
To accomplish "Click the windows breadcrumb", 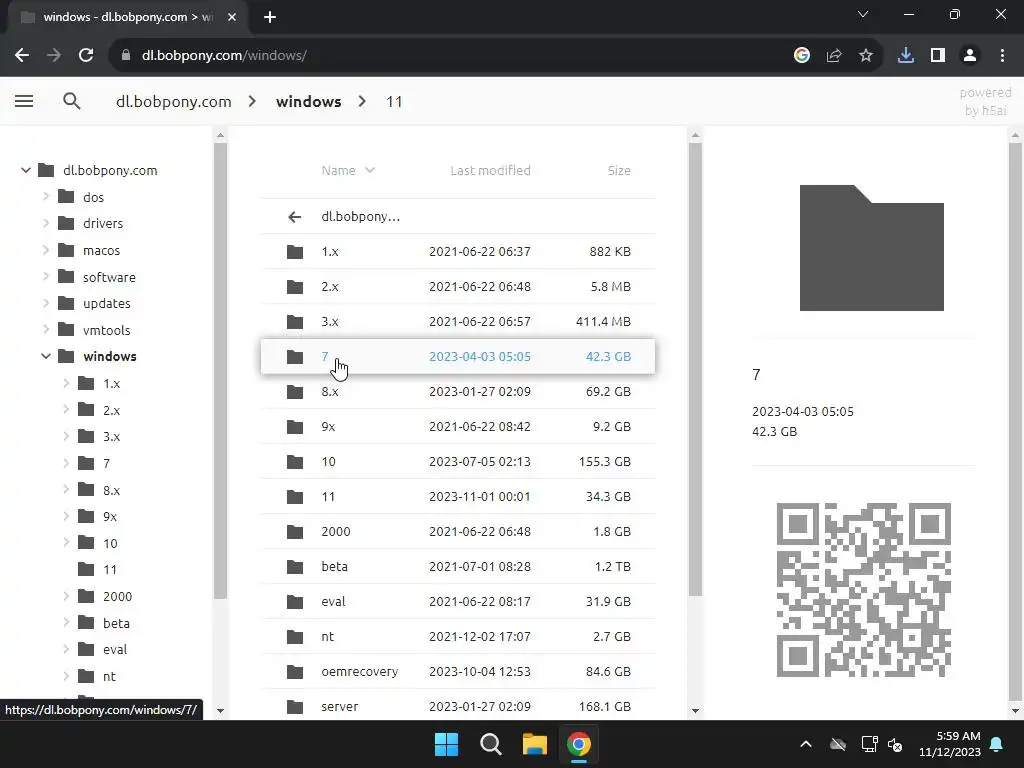I will click(308, 101).
